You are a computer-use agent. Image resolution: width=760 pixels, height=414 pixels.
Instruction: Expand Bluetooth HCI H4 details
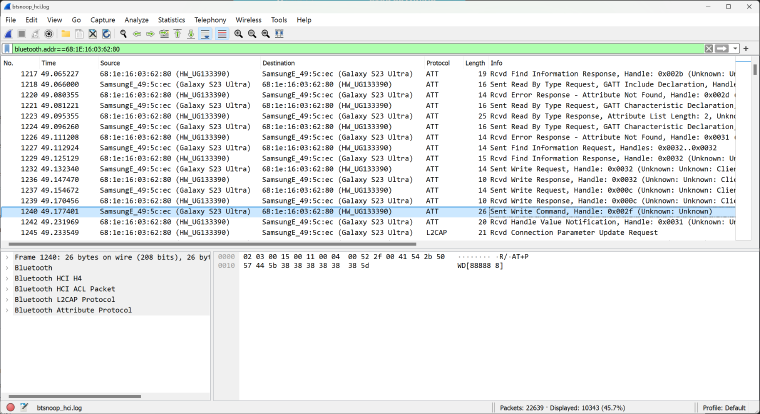click(x=7, y=279)
